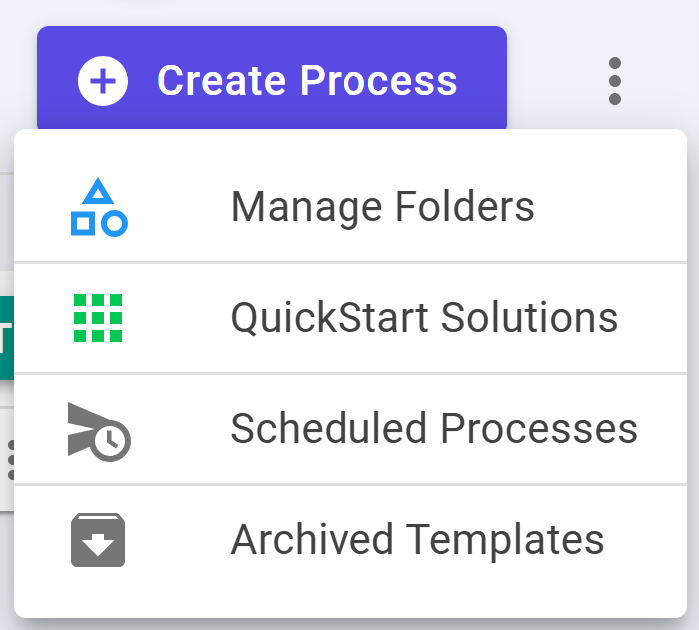This screenshot has height=630, width=699.
Task: Open QuickStart Solutions from the menu
Action: (x=350, y=318)
